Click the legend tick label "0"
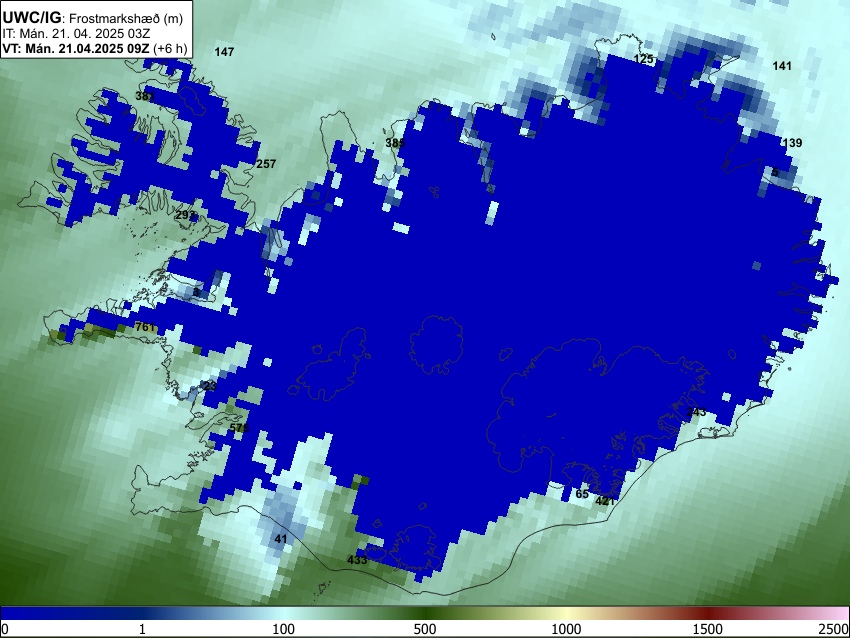Image resolution: width=850 pixels, height=638 pixels. (5, 629)
